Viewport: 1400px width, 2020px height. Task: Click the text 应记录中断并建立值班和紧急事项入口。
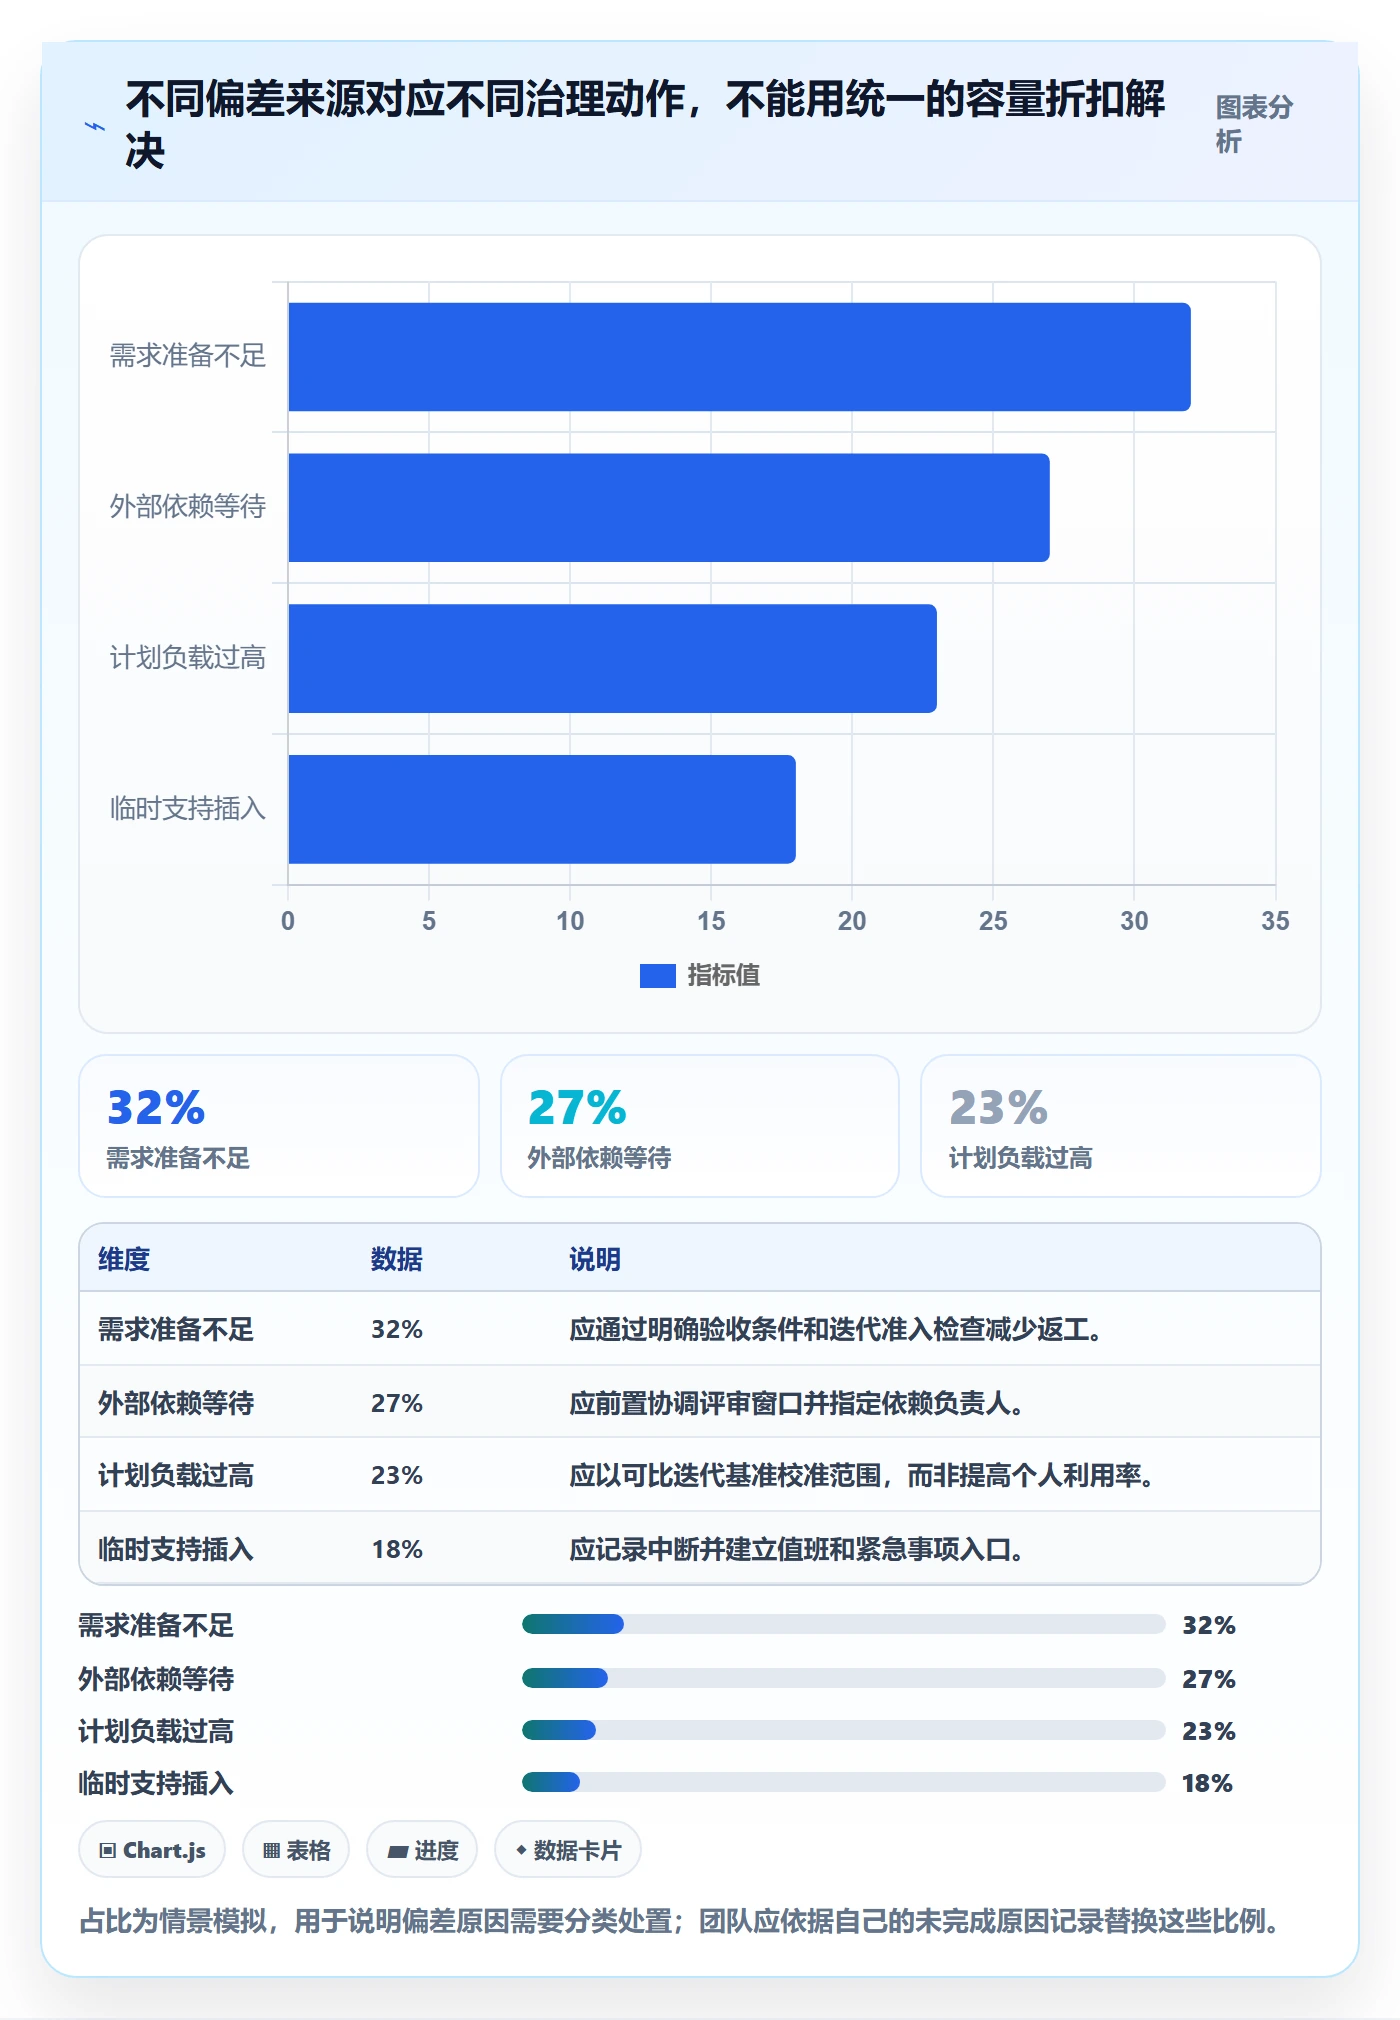(x=797, y=1549)
